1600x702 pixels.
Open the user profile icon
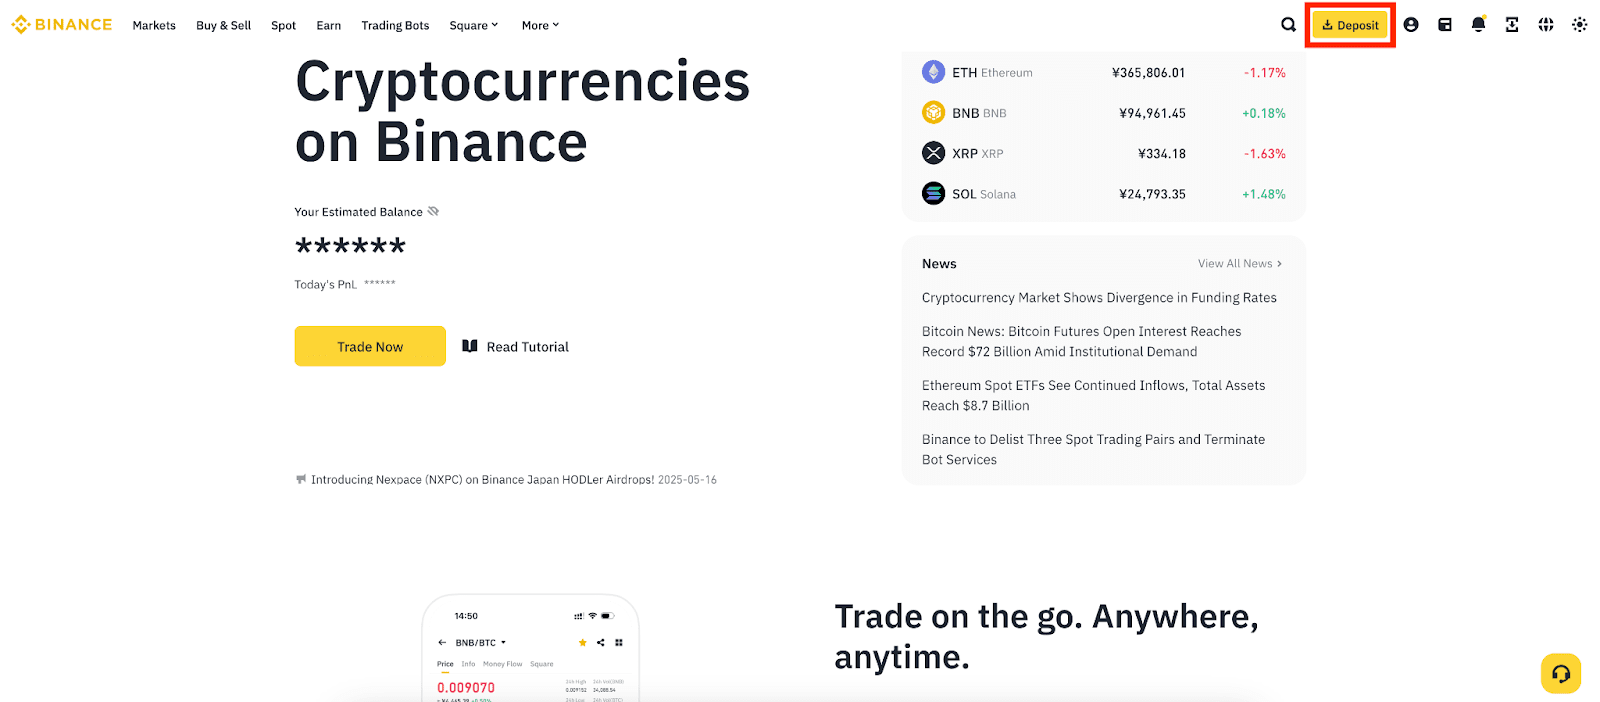[x=1411, y=25]
